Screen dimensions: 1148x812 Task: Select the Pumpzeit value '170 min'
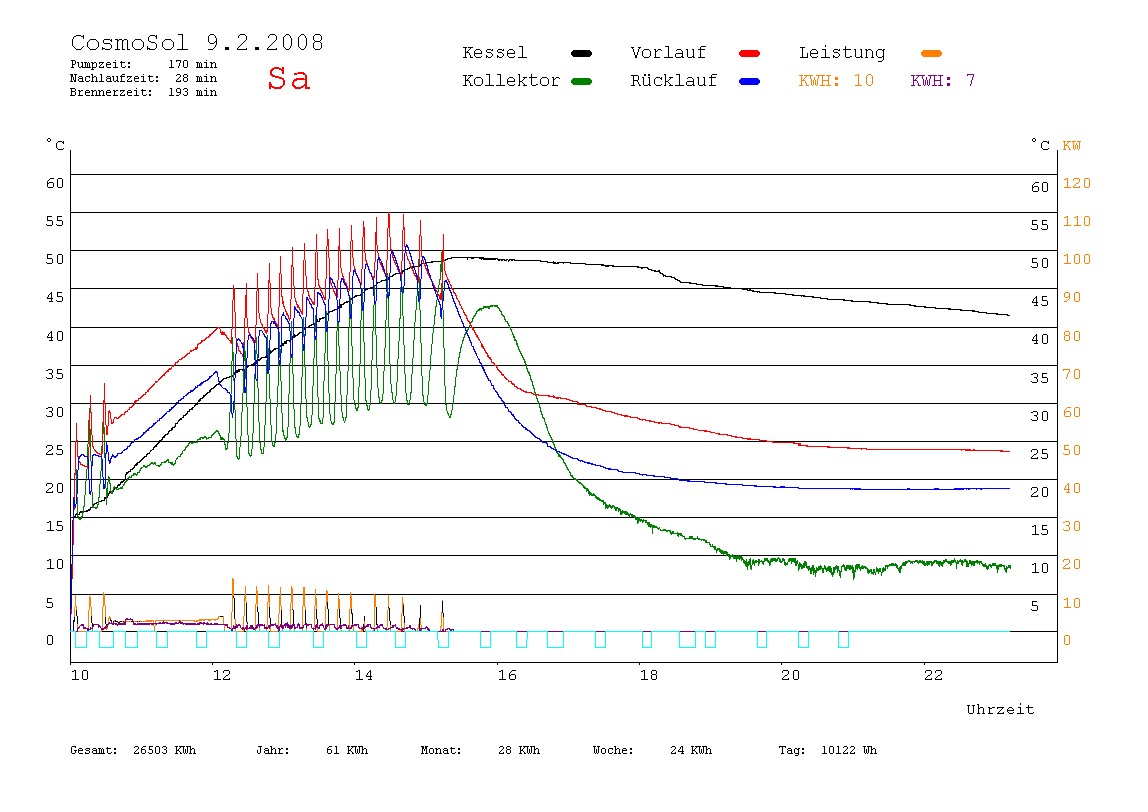[193, 64]
